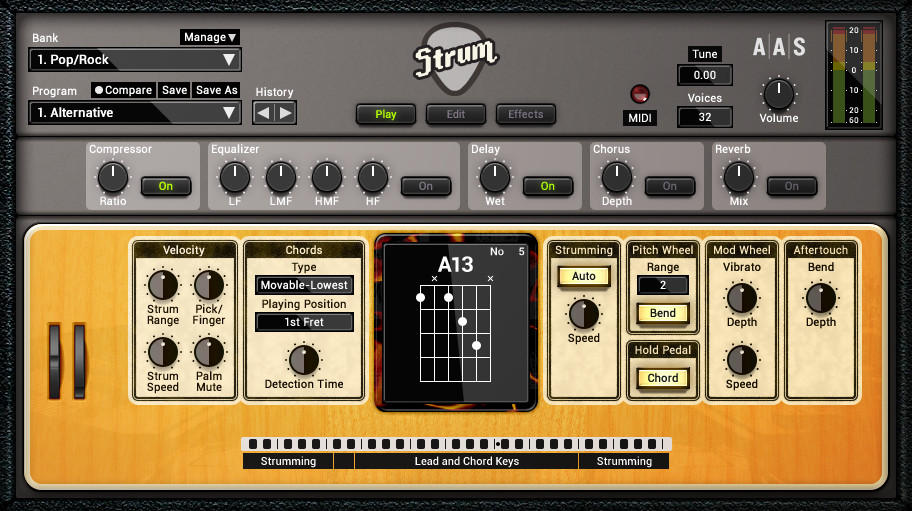
Task: Open the chord Type Movable-Lowest selector
Action: (304, 285)
